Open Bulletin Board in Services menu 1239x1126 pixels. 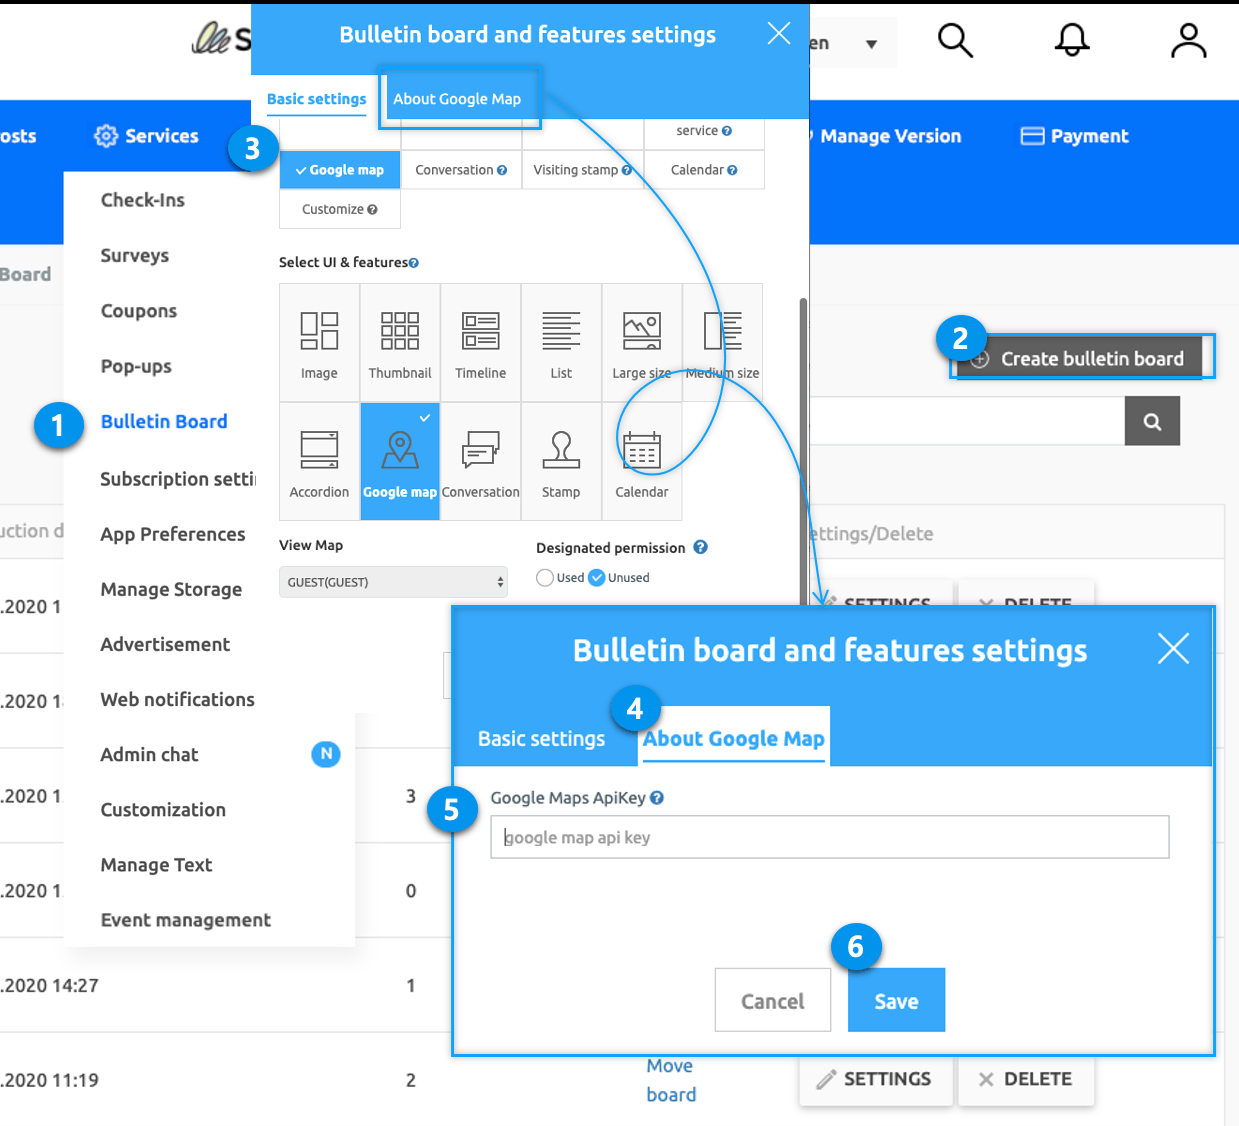click(164, 422)
